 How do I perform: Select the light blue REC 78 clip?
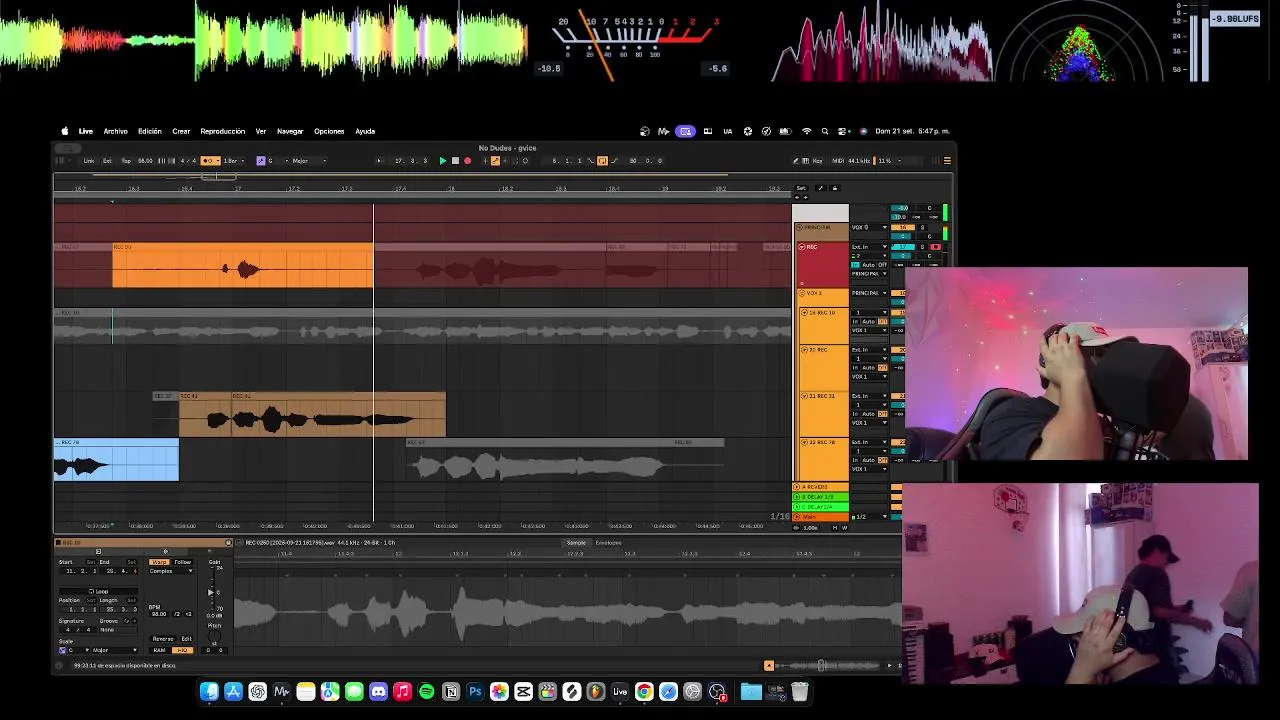pyautogui.click(x=116, y=460)
